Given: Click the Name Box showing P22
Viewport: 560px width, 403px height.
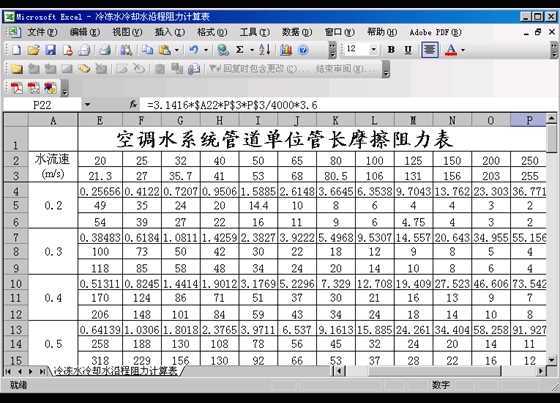Looking at the screenshot, I should [42, 105].
